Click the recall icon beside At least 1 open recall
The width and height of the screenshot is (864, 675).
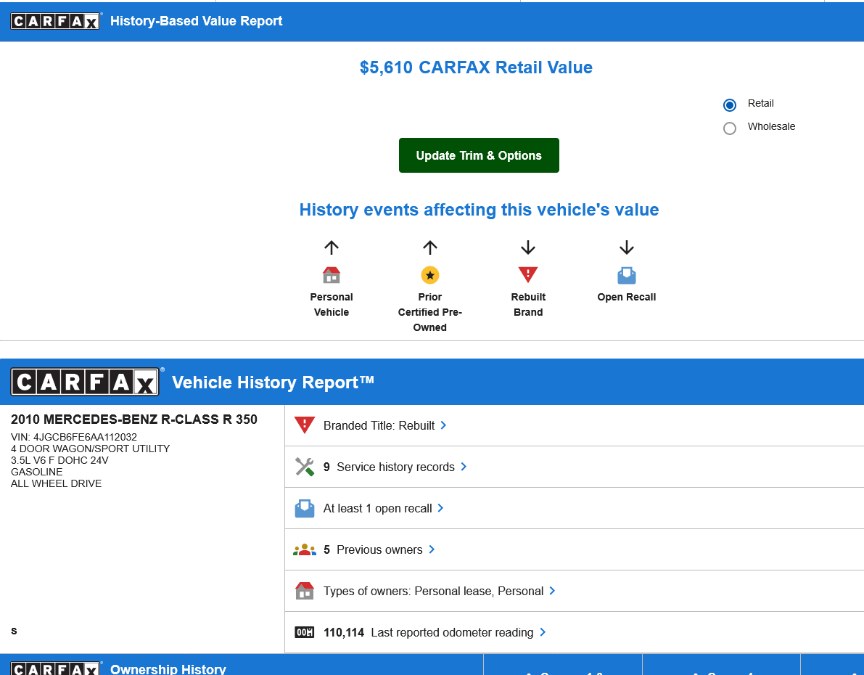304,508
